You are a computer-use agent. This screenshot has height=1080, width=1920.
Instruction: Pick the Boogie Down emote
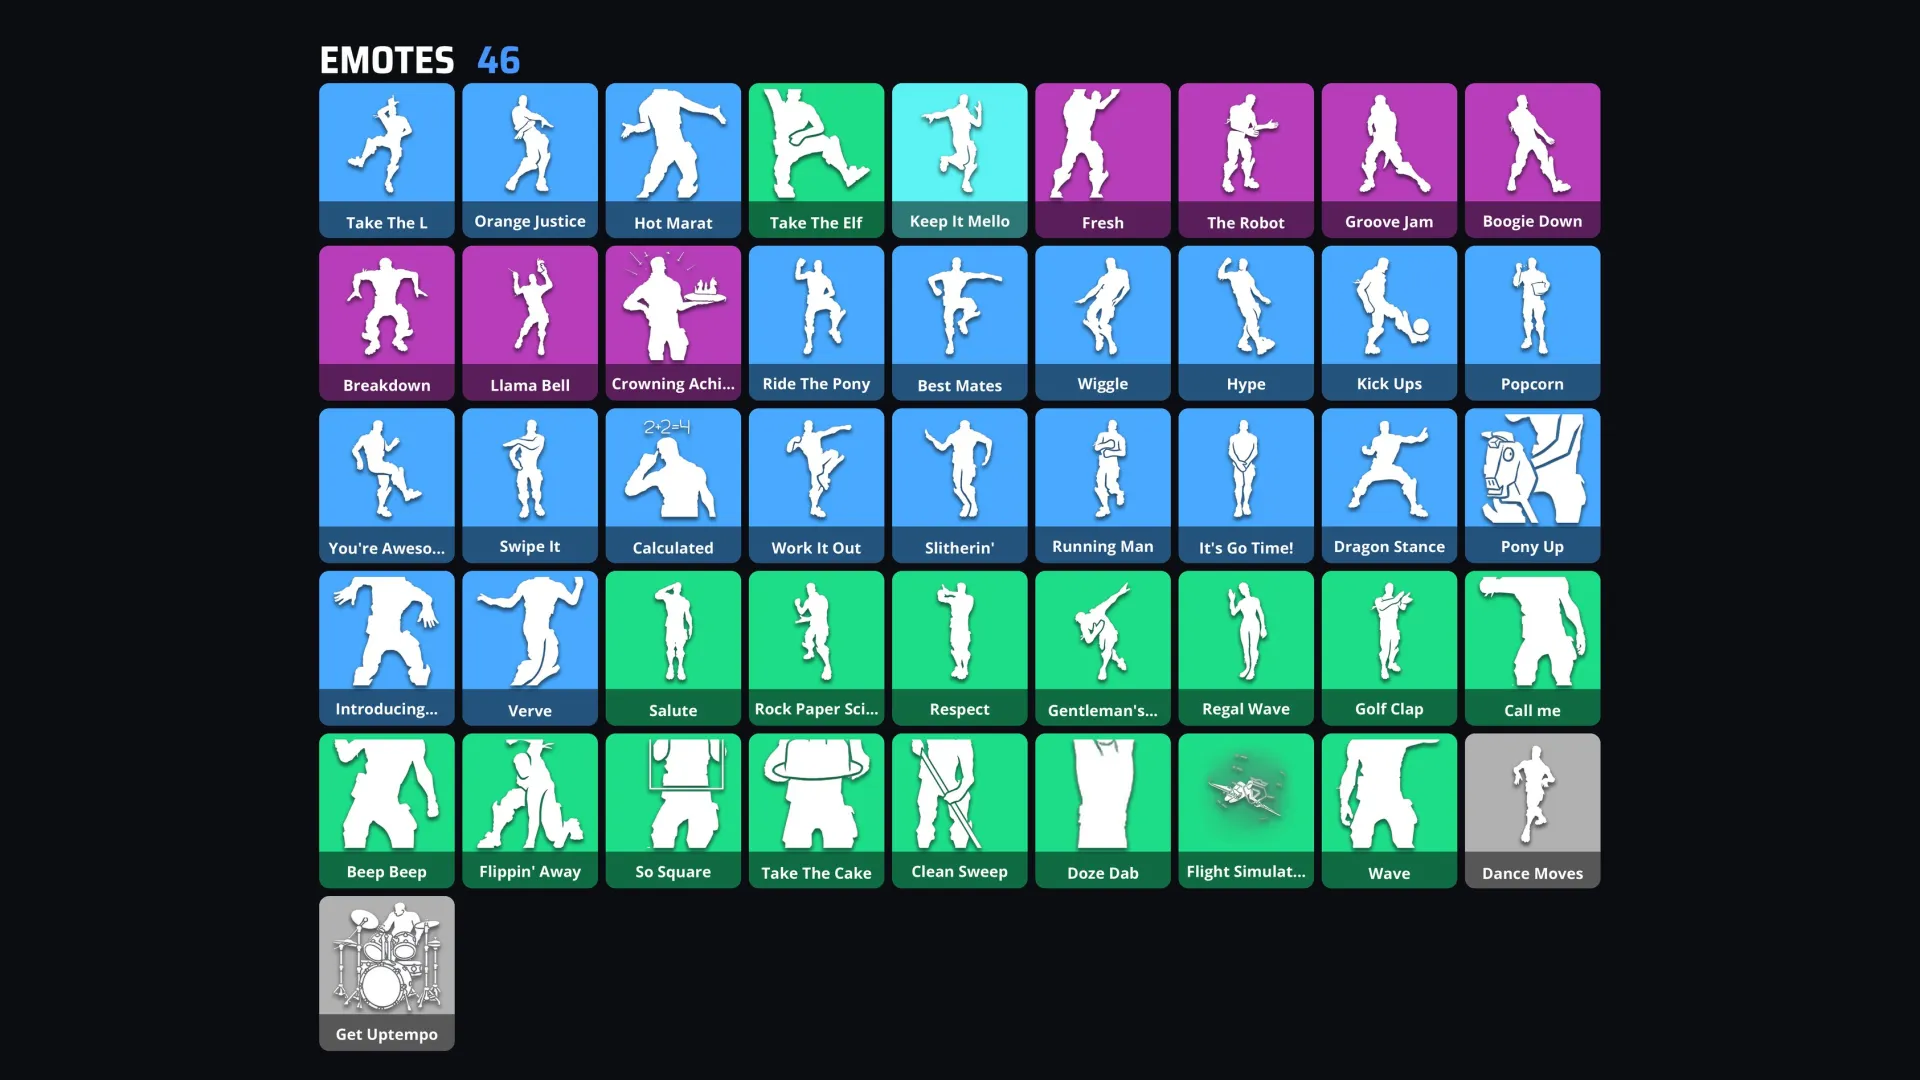[x=1532, y=160]
